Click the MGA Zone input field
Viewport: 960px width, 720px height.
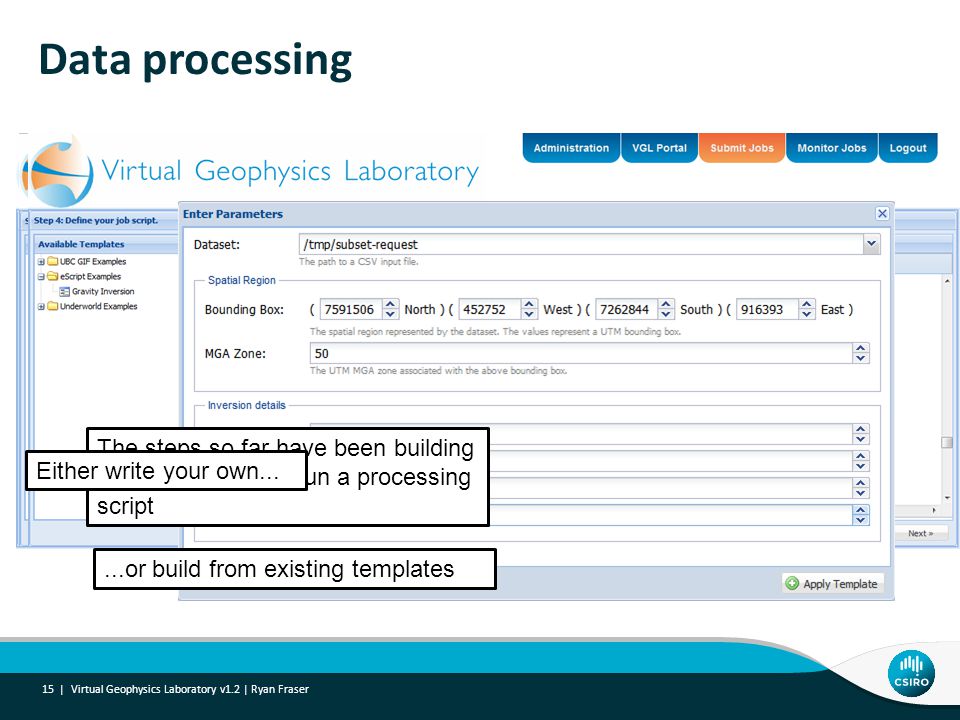pos(581,353)
